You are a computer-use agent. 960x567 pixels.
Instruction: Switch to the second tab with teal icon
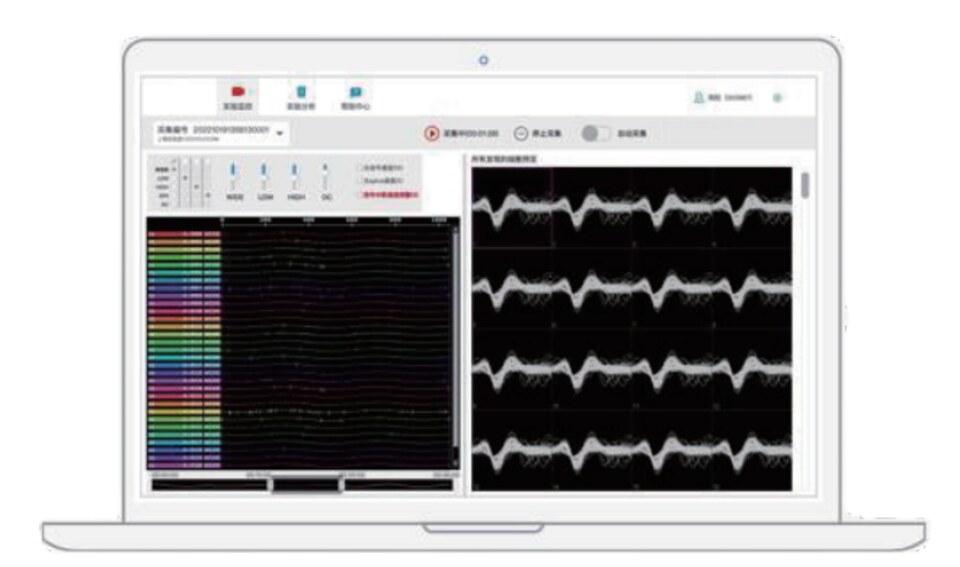(x=301, y=97)
